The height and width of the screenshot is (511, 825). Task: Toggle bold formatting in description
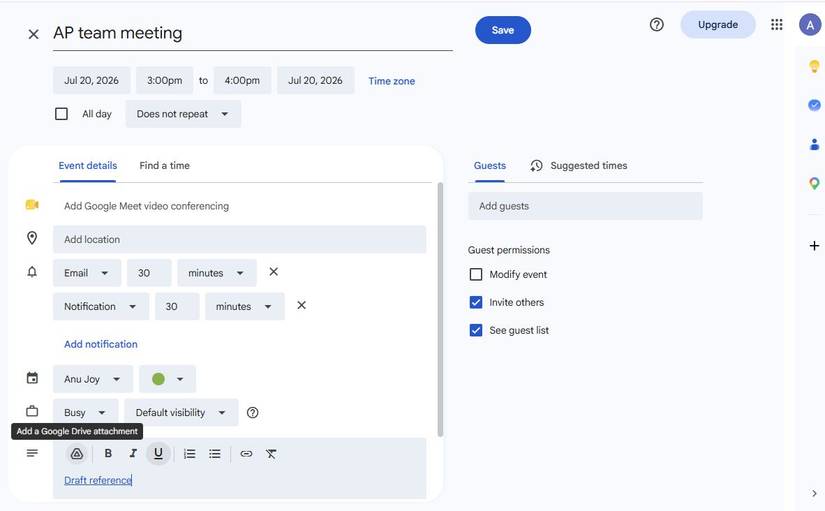point(108,453)
